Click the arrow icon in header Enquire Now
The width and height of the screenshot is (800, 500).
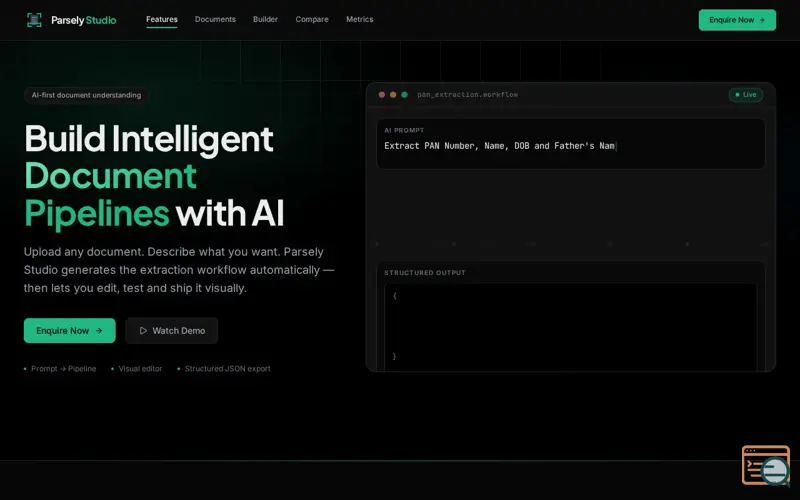[x=762, y=20]
